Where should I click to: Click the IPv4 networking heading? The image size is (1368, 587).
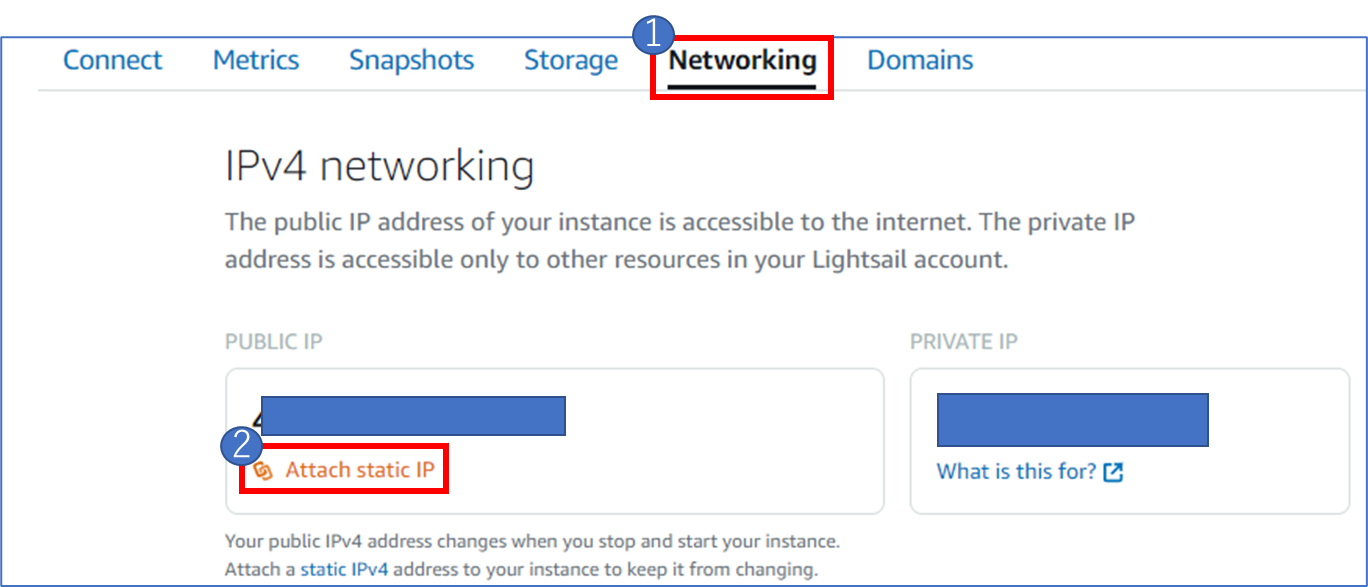(379, 166)
